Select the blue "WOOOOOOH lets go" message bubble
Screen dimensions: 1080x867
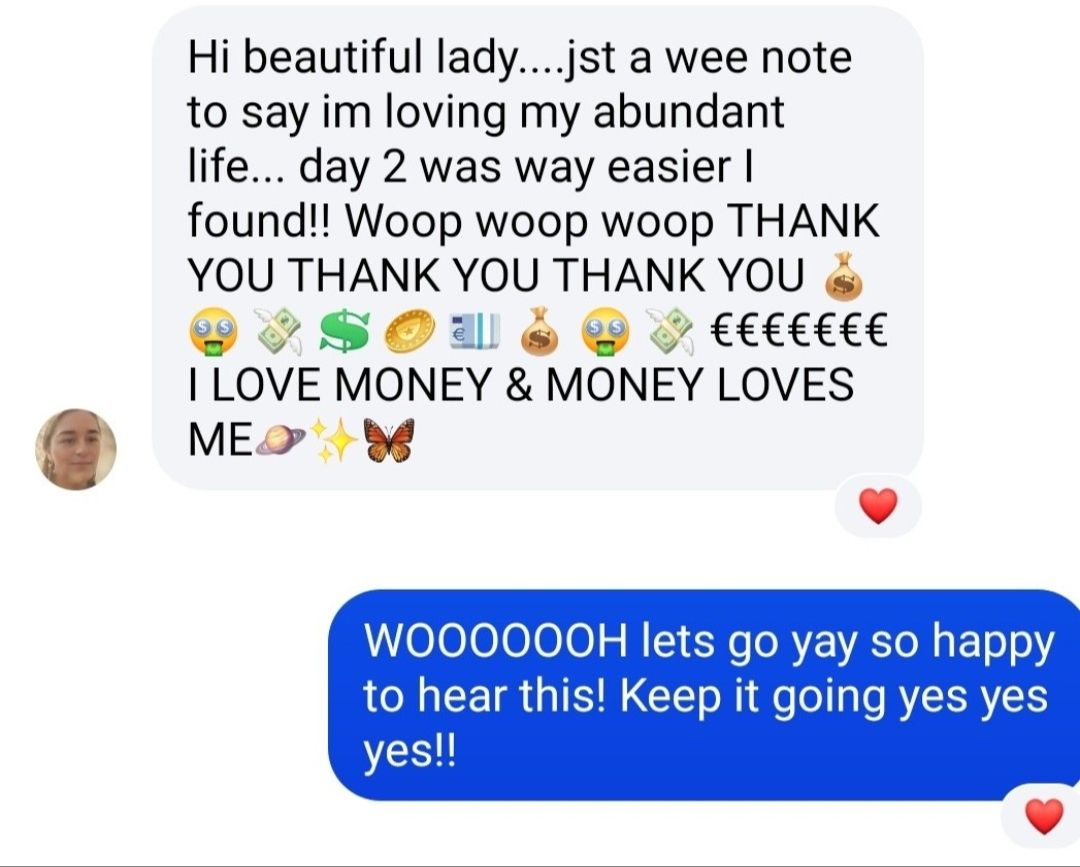click(x=704, y=695)
